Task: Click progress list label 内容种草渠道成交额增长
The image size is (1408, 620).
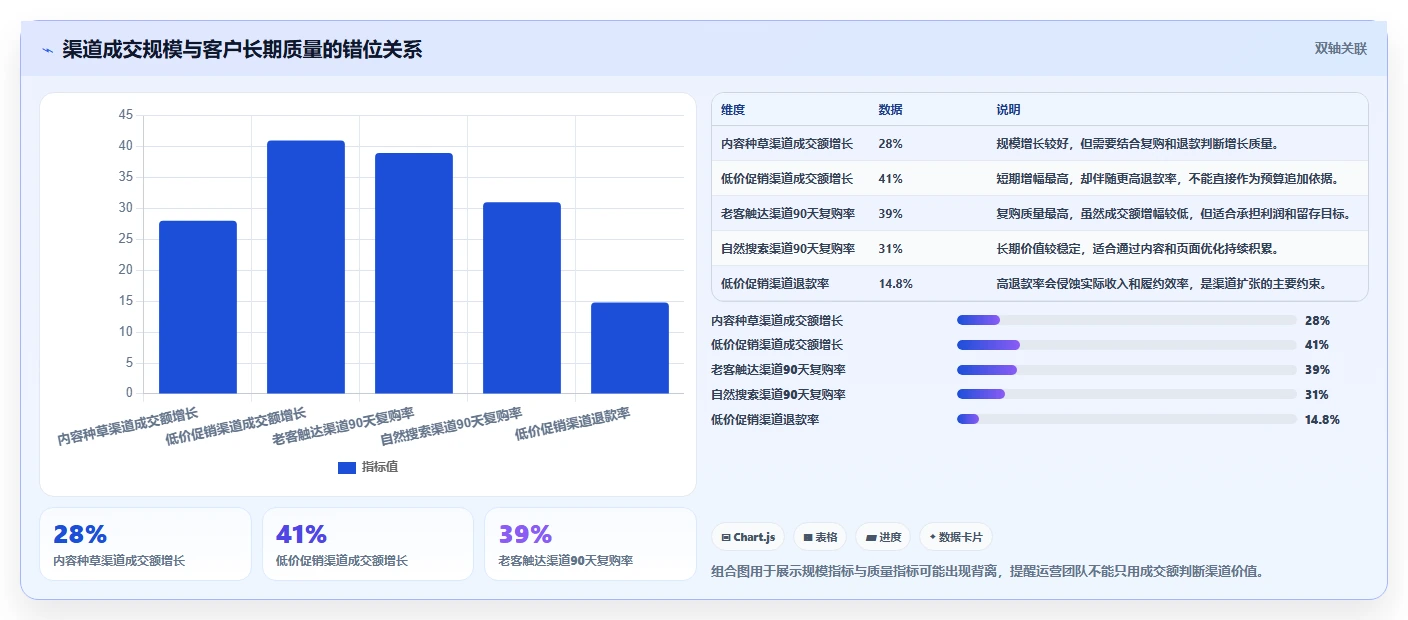Action: click(777, 320)
